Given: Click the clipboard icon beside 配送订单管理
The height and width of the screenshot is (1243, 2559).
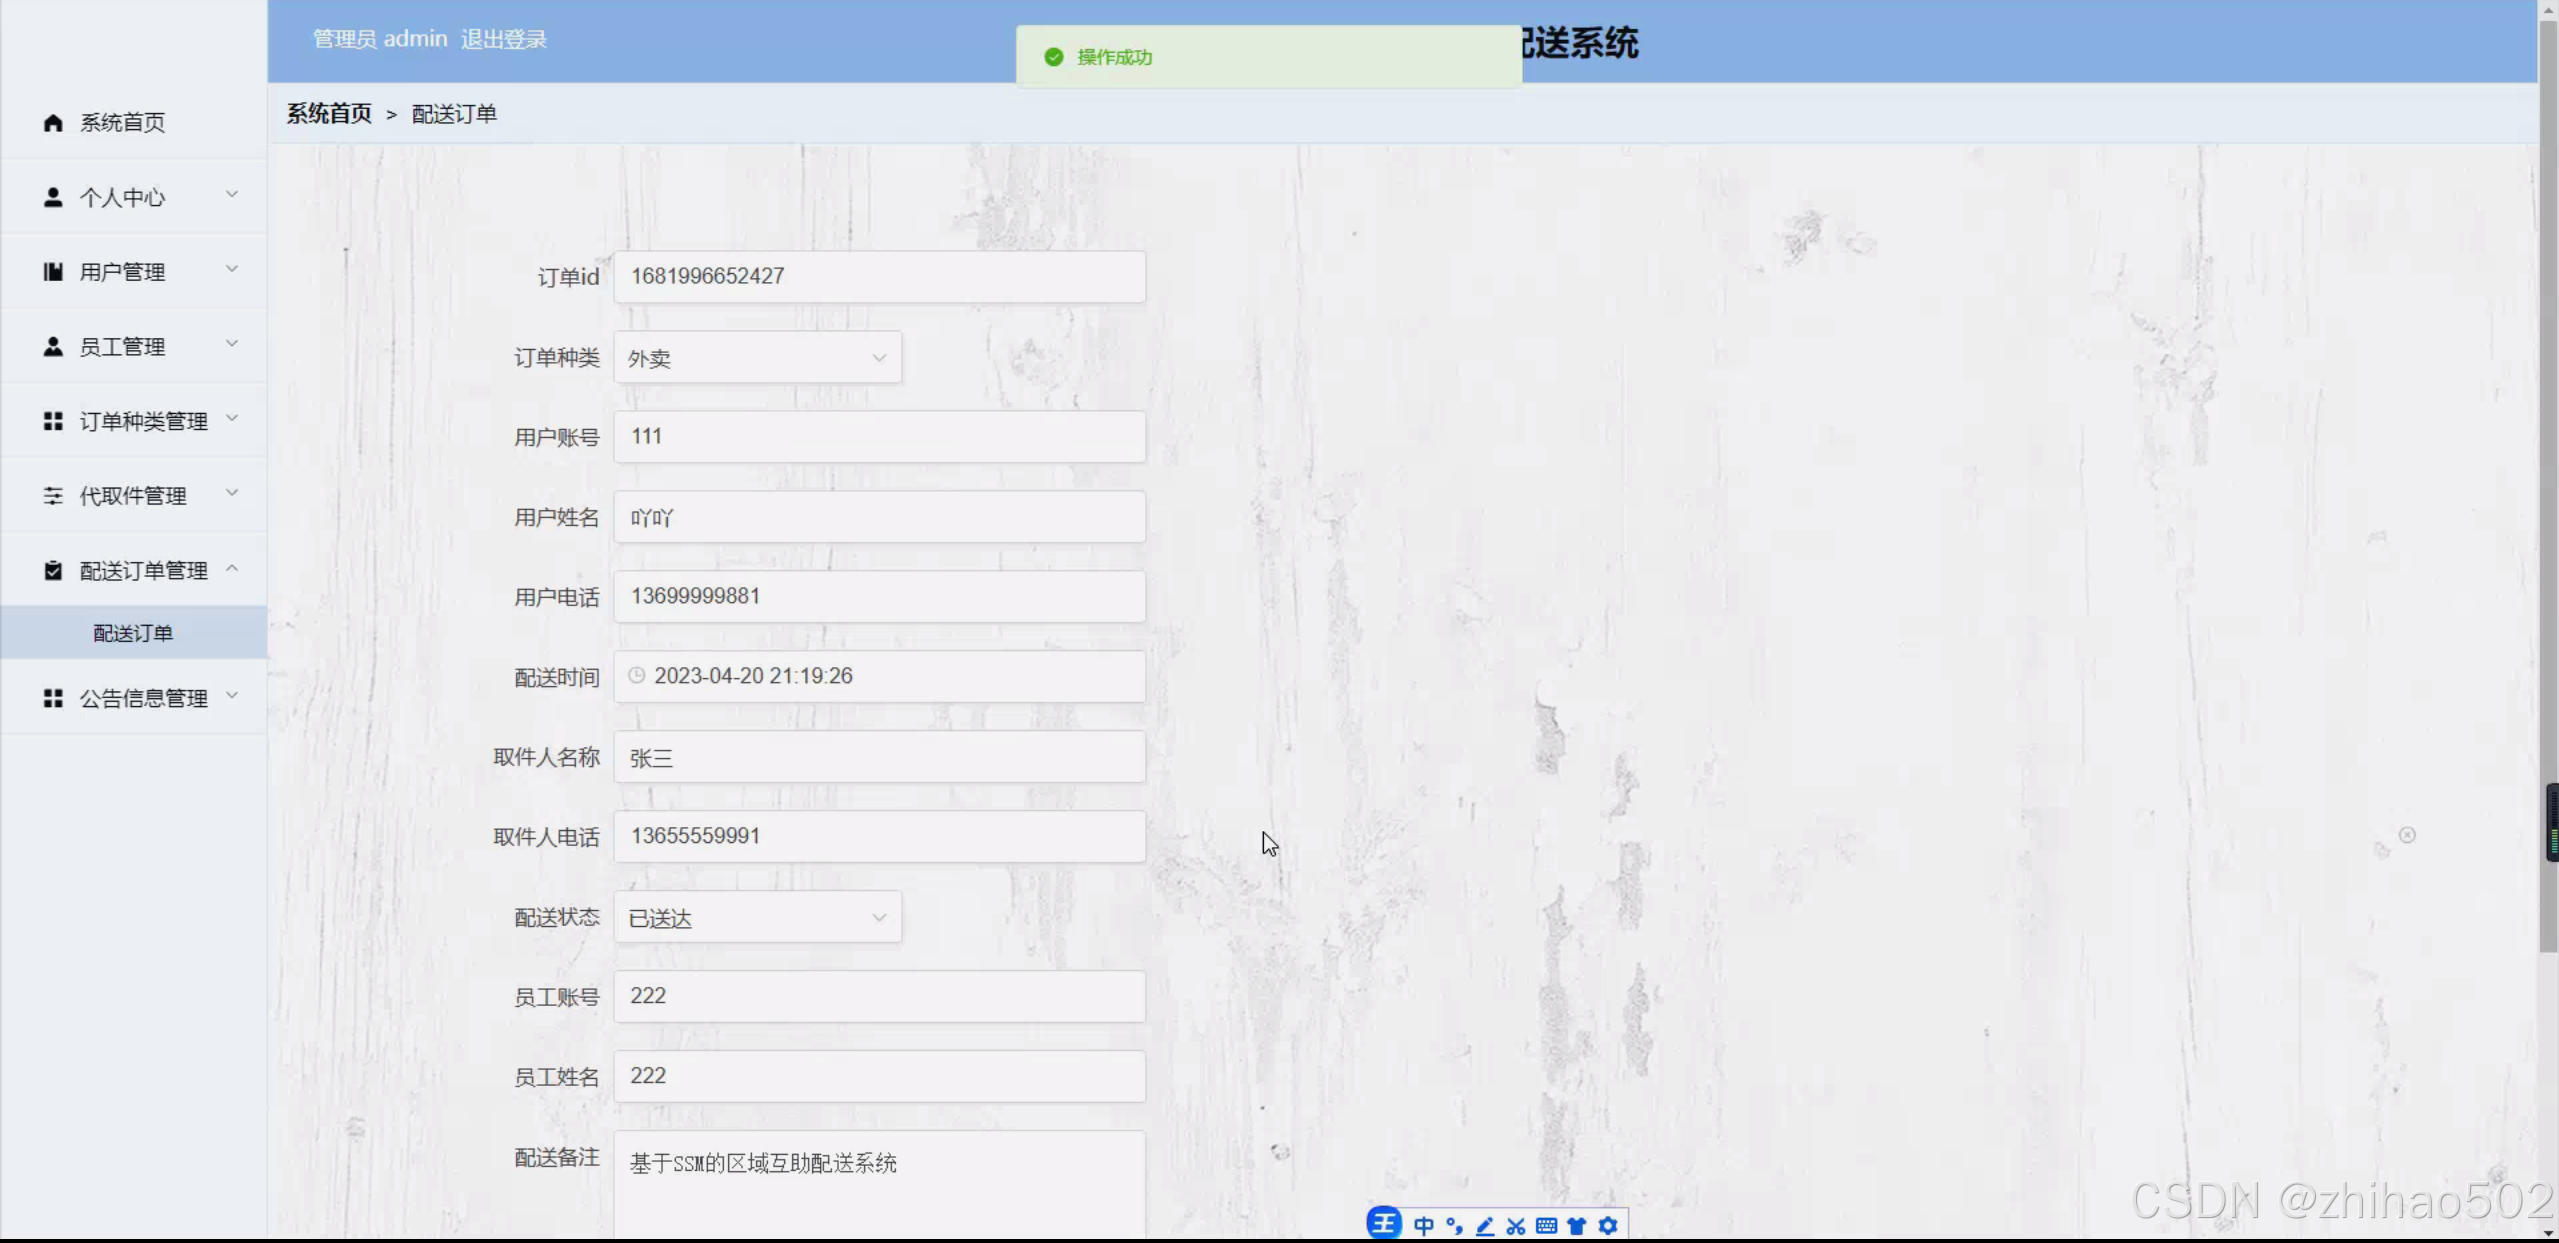Looking at the screenshot, I should (53, 571).
